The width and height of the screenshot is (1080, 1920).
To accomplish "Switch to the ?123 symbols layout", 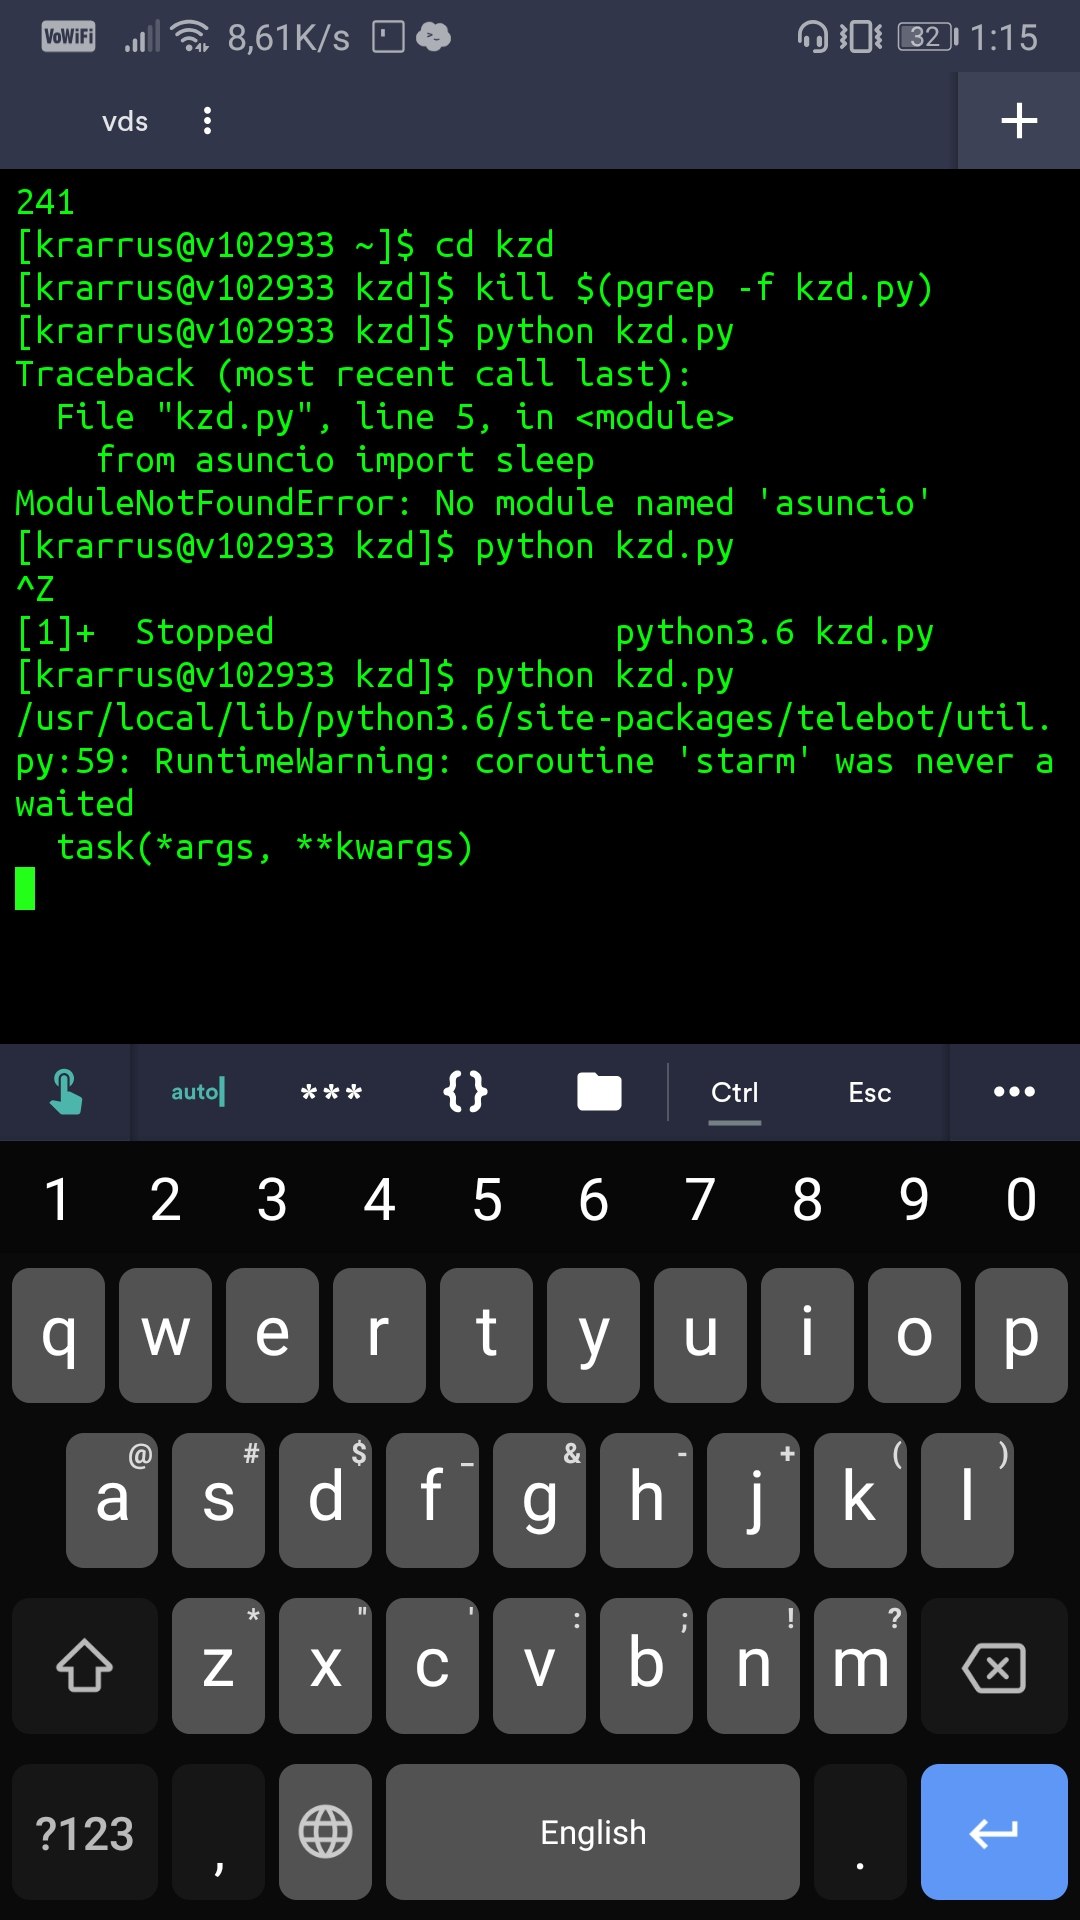I will coord(85,1832).
